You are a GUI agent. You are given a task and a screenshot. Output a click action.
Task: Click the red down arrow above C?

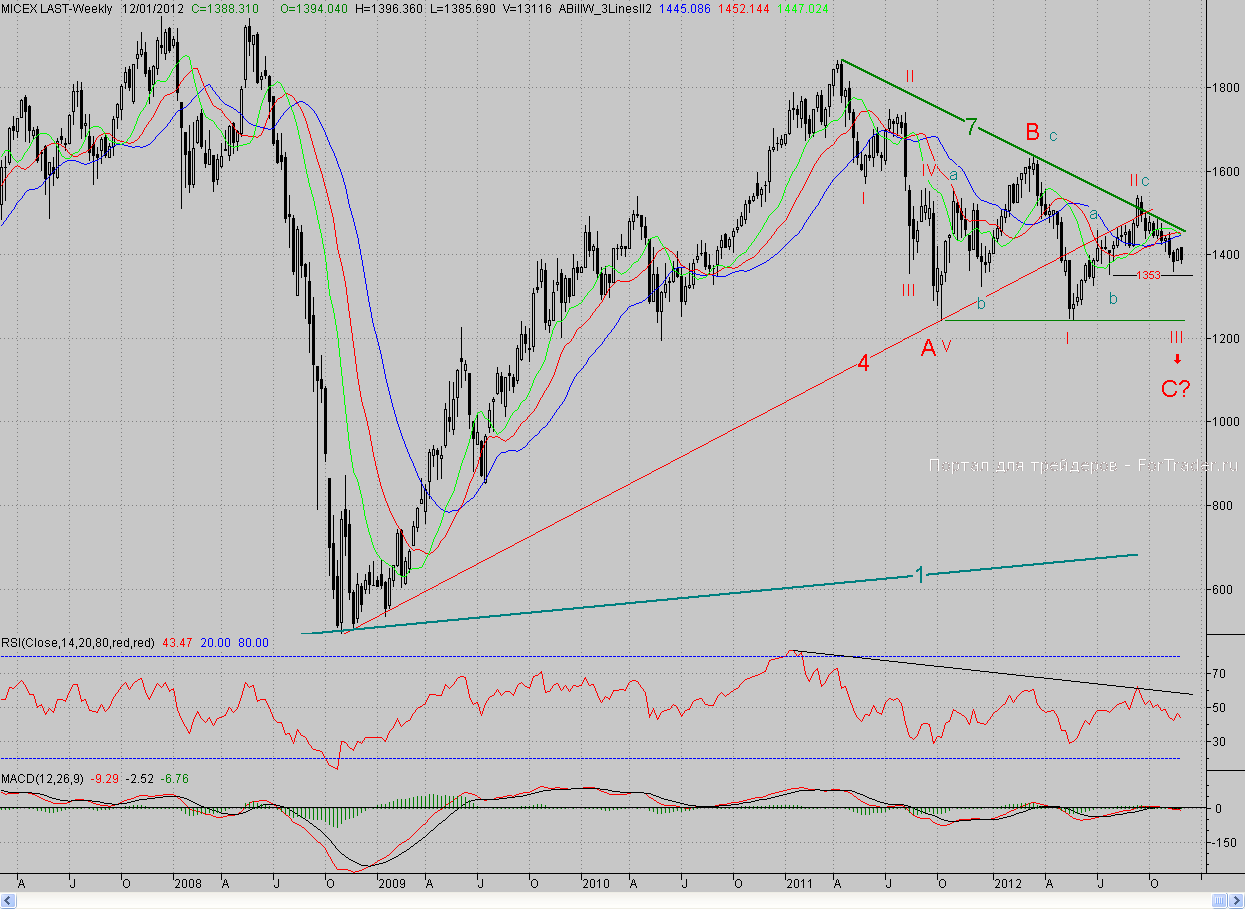pyautogui.click(x=1177, y=359)
